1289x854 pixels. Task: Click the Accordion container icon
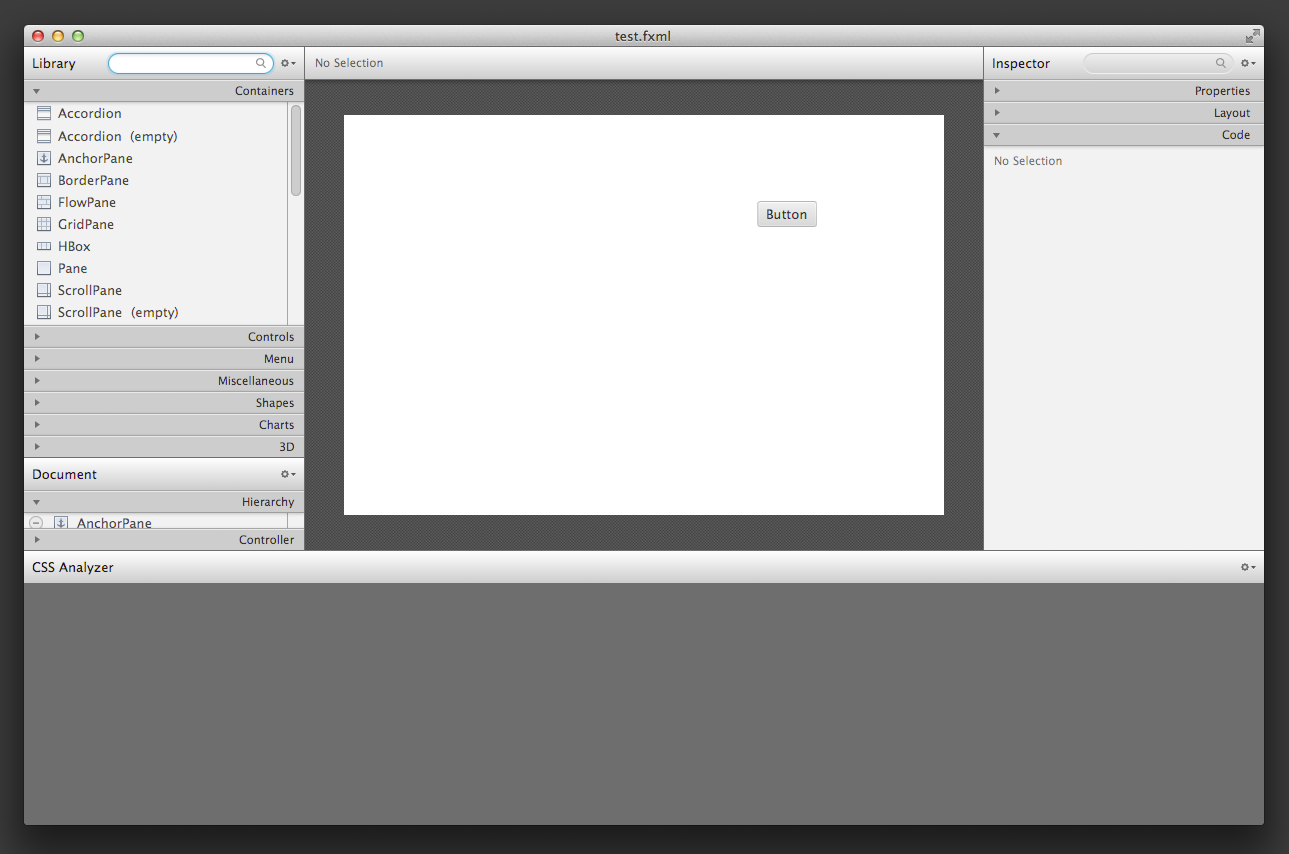coord(44,114)
